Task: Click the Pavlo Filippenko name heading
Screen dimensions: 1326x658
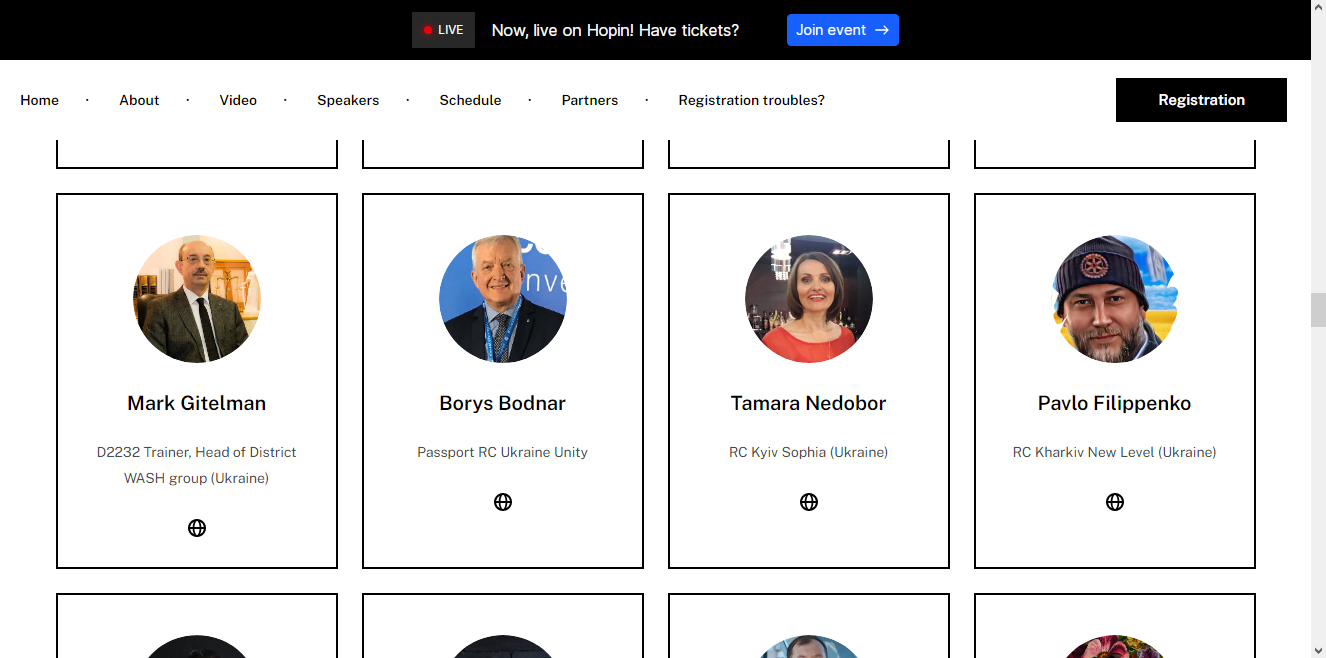Action: [x=1114, y=404]
